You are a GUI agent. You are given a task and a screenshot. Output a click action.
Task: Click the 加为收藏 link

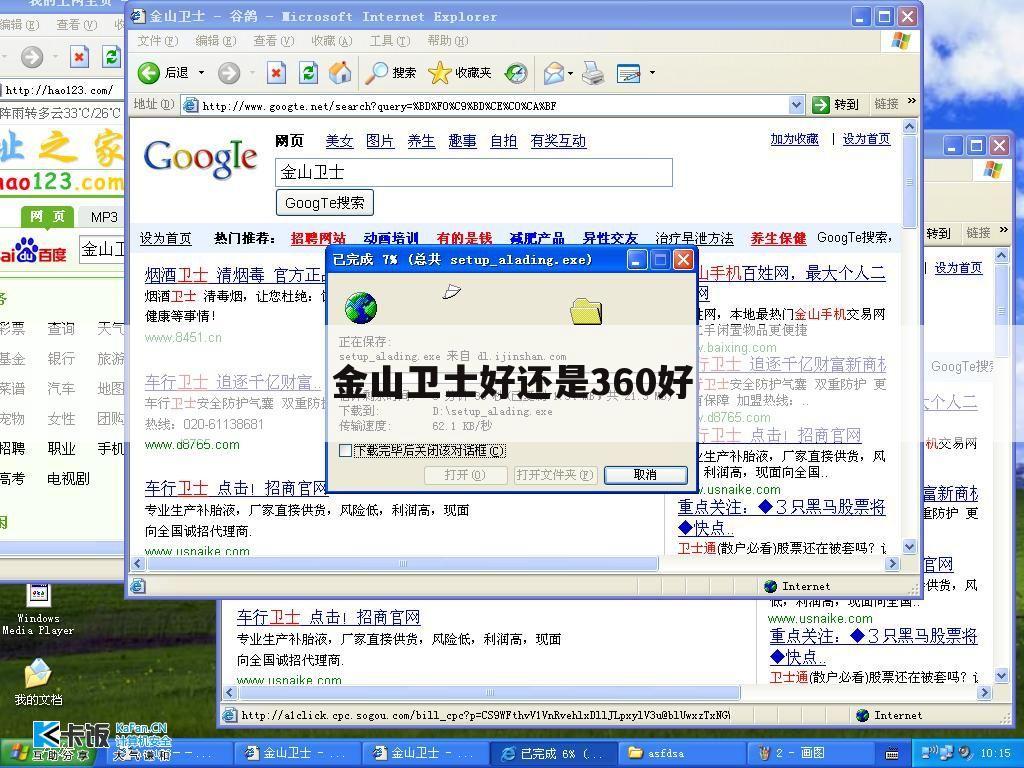click(x=794, y=139)
